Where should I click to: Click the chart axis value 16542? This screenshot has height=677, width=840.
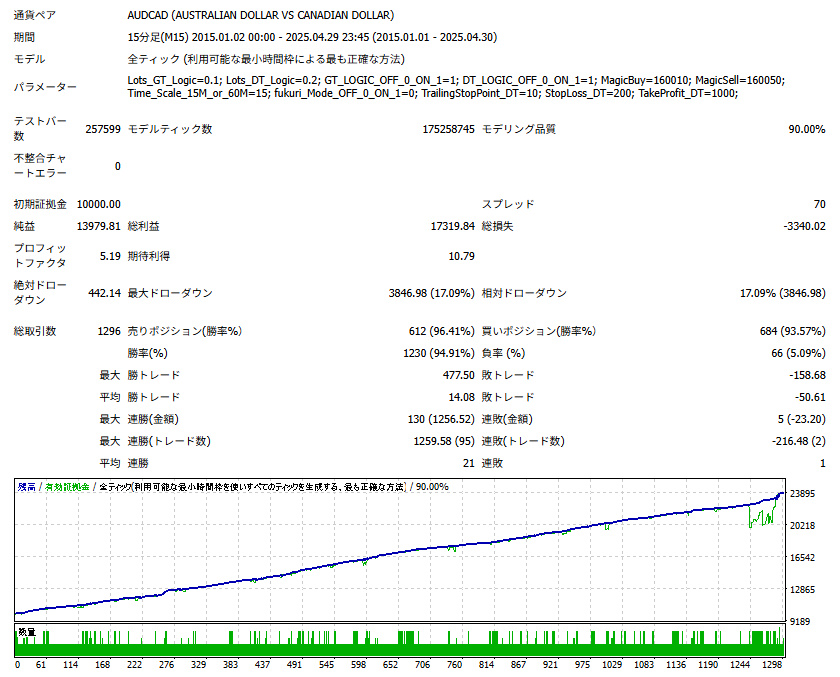802,558
